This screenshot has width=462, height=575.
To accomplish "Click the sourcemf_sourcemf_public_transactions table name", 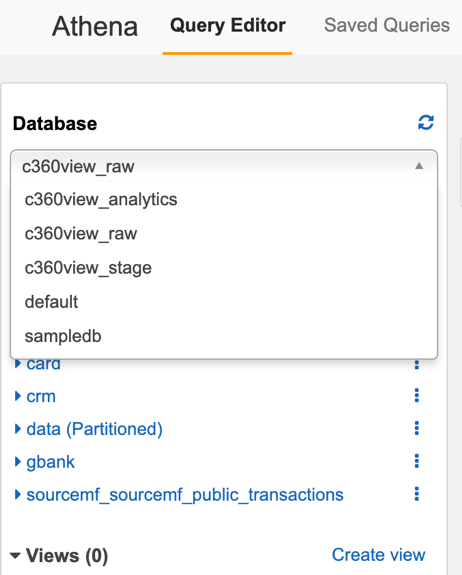I will pyautogui.click(x=185, y=495).
